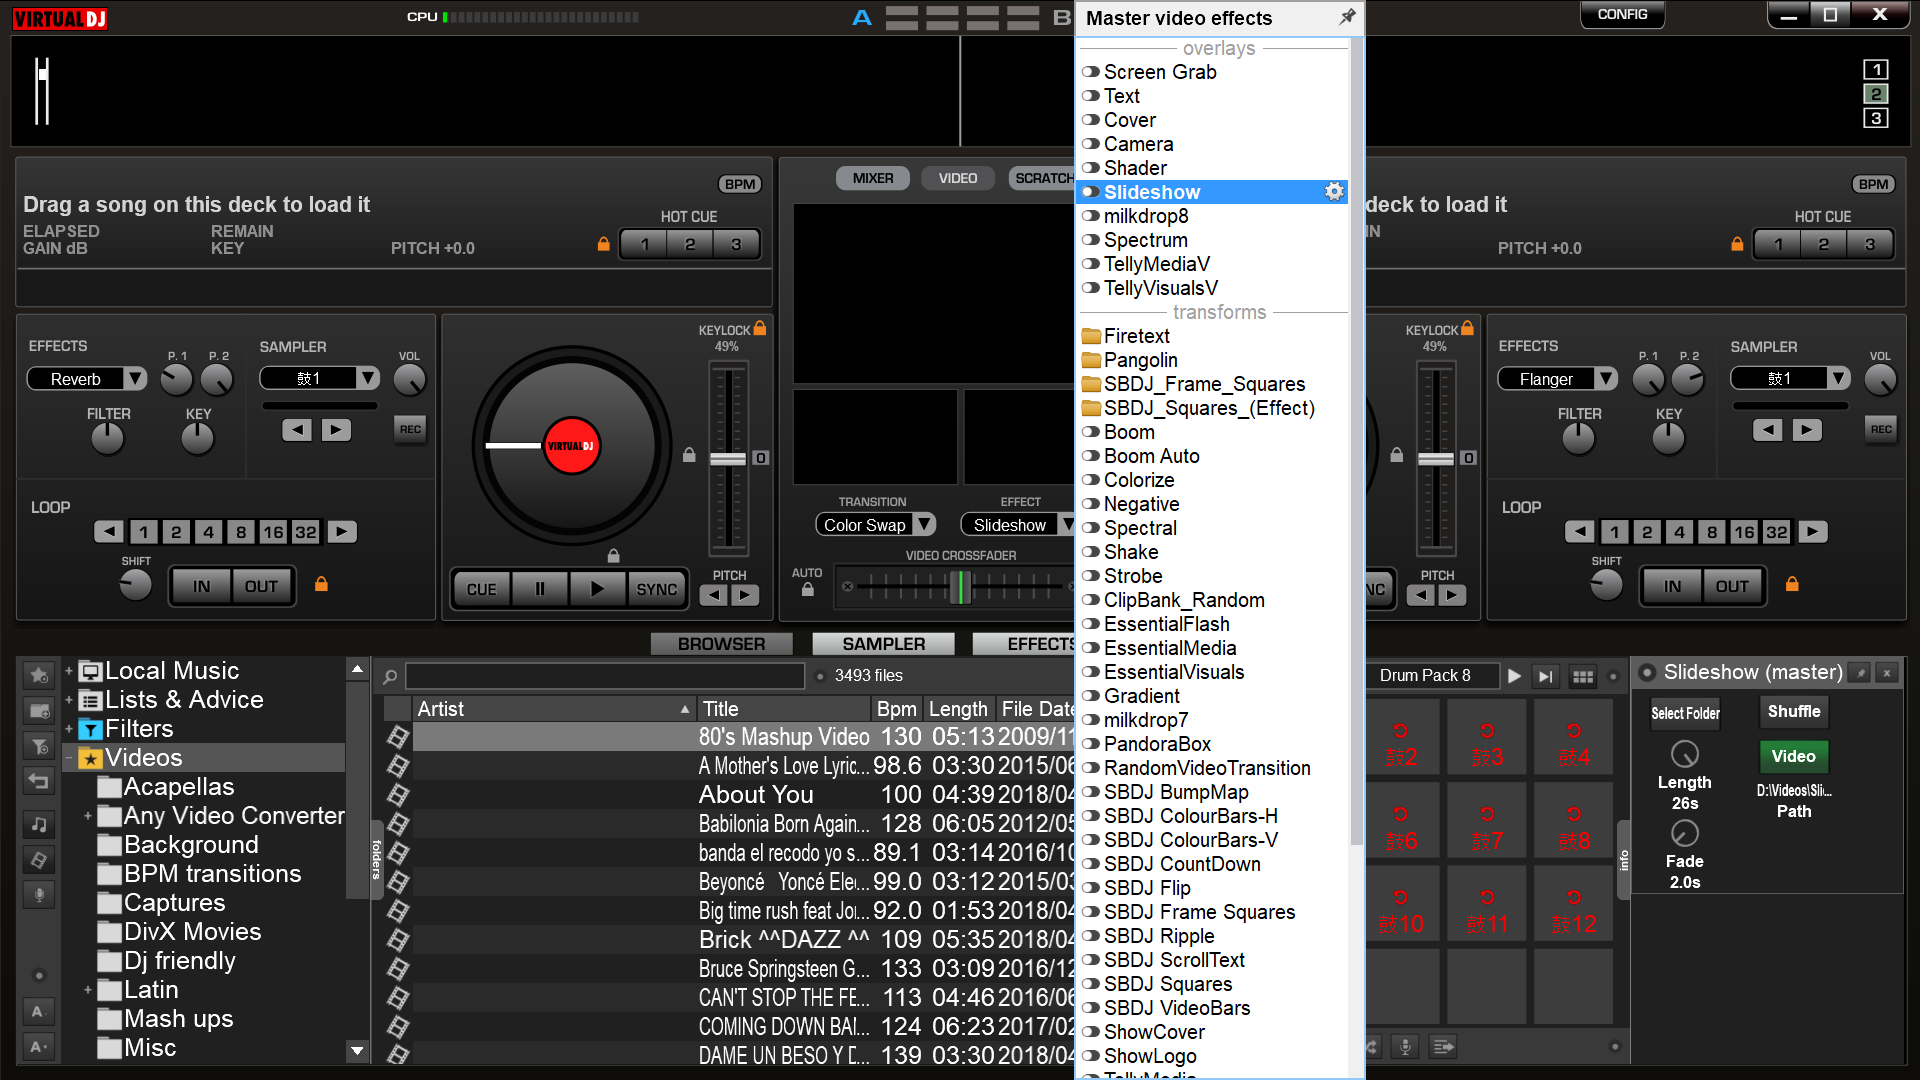Click left sampler next arrow
Viewport: 1920px width, 1080px height.
tap(336, 429)
